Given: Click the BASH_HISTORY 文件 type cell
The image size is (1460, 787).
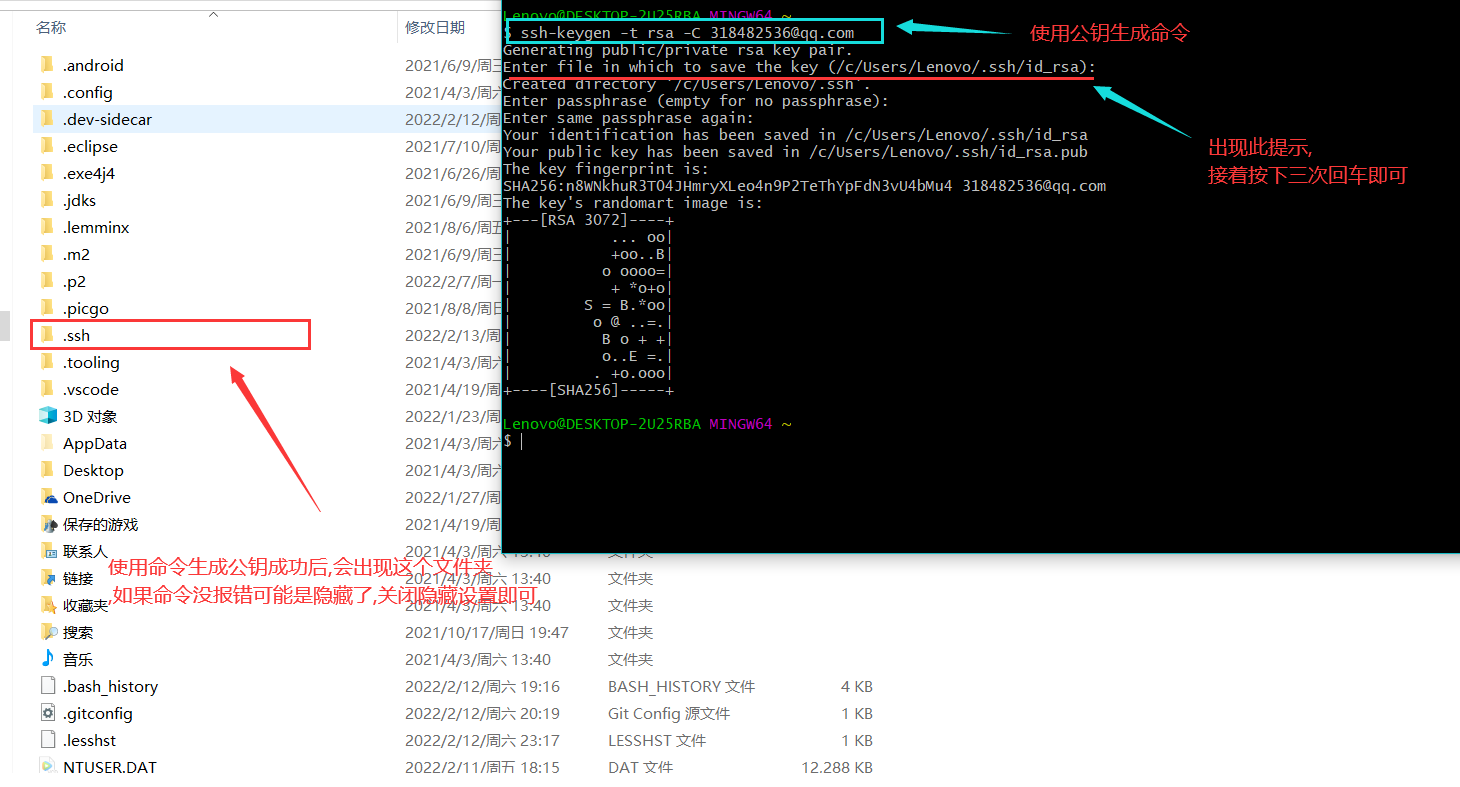Looking at the screenshot, I should (x=681, y=686).
